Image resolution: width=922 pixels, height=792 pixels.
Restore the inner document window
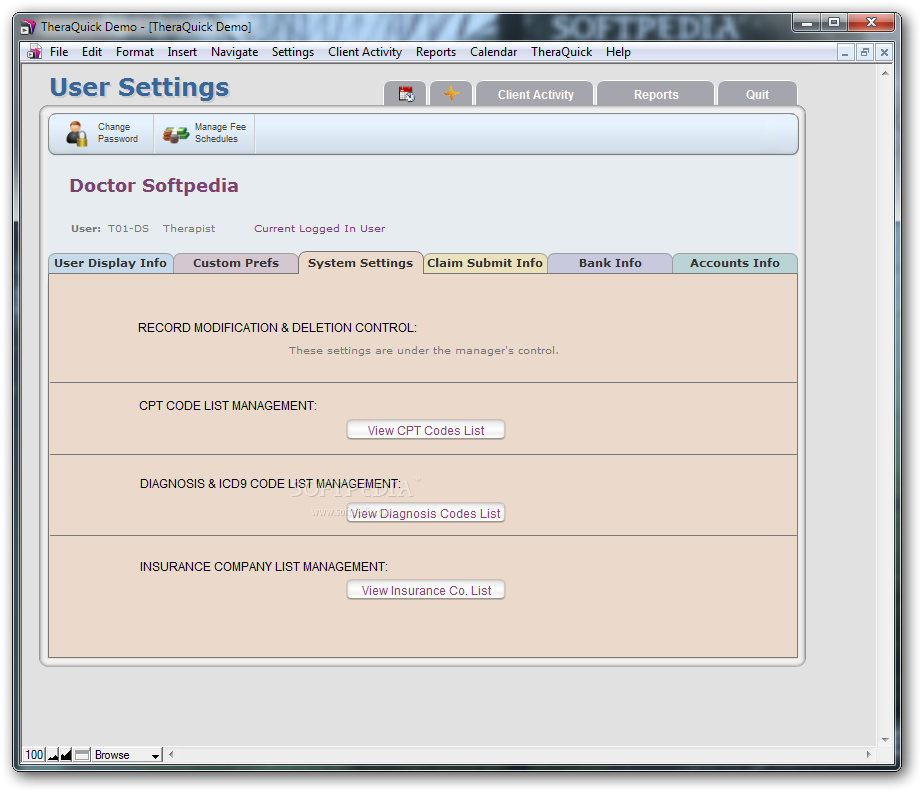864,52
